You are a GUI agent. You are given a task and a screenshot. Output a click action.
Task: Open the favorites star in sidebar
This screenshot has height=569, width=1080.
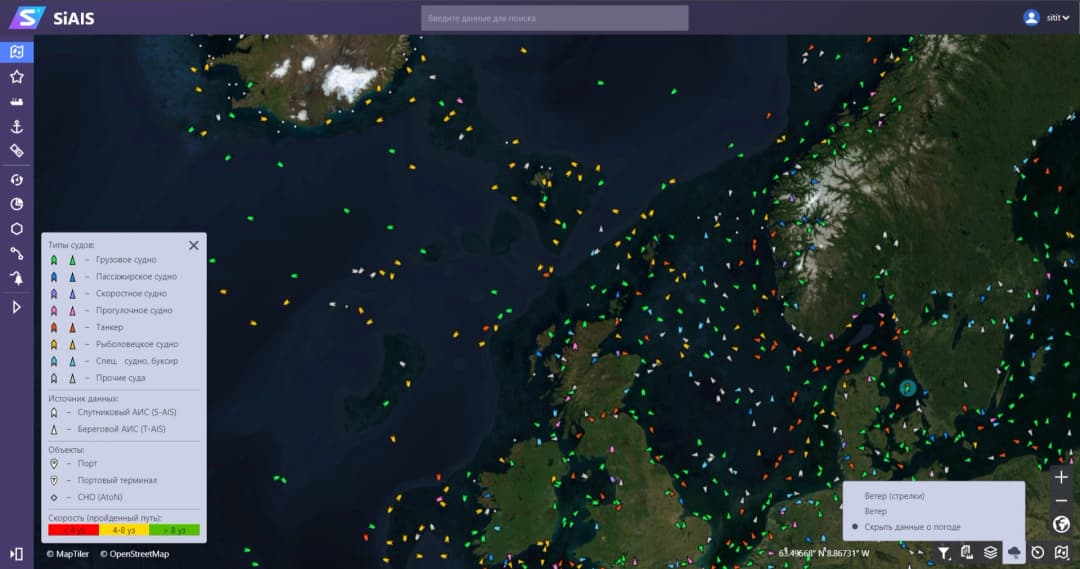(x=16, y=77)
